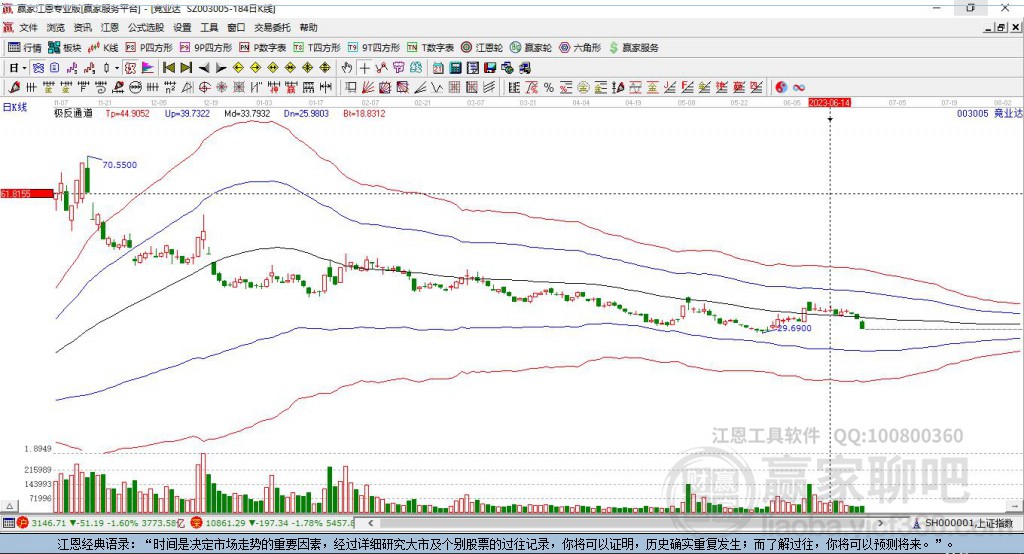Click the Dn=25.9803 indicator value

[306, 113]
